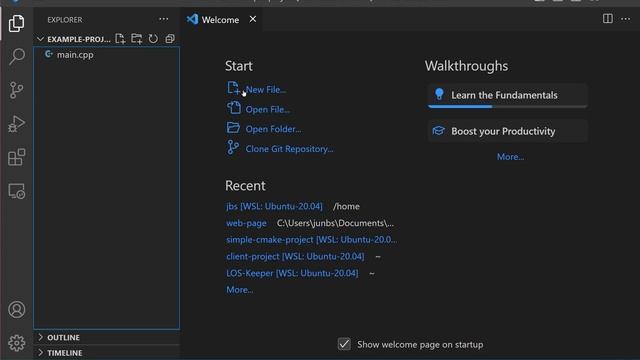Viewport: 640px width, 360px height.
Task: Click the Open File icon under Start
Action: [x=233, y=108]
